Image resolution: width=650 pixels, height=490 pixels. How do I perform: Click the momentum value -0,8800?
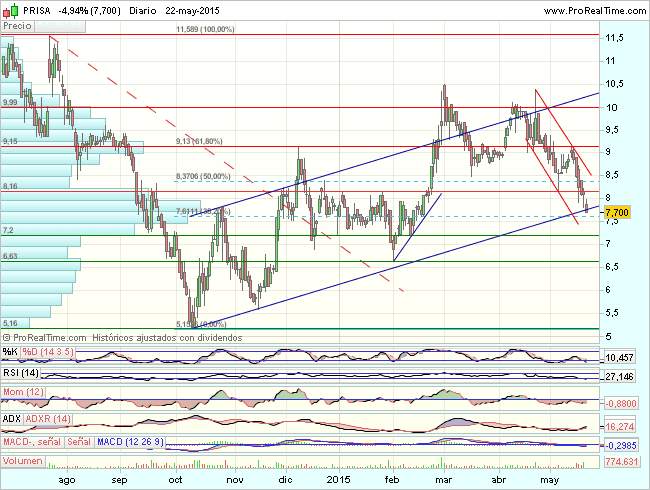(621, 403)
